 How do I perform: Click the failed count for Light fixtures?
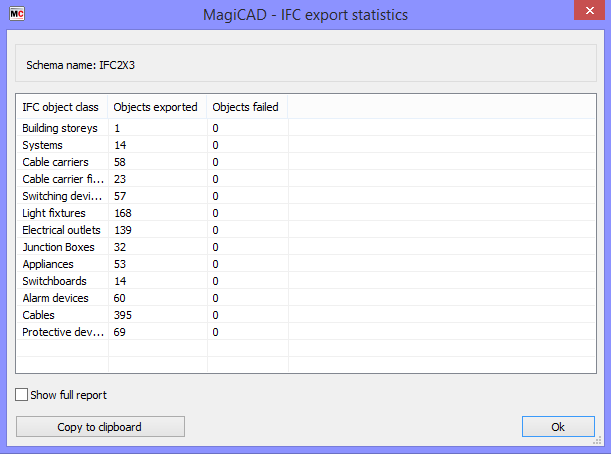click(x=215, y=213)
